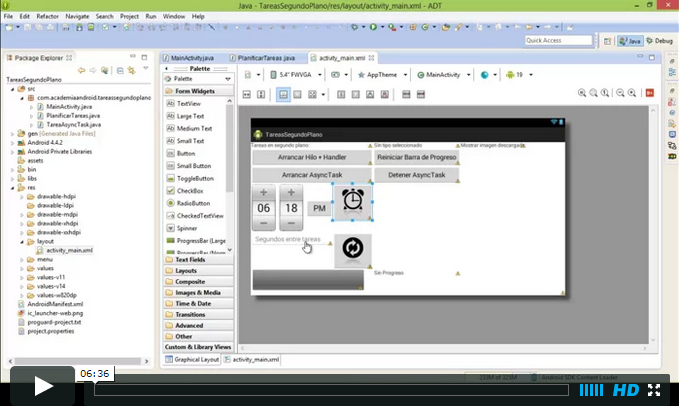
Task: Click the red lint warnings icon
Action: click(x=650, y=93)
